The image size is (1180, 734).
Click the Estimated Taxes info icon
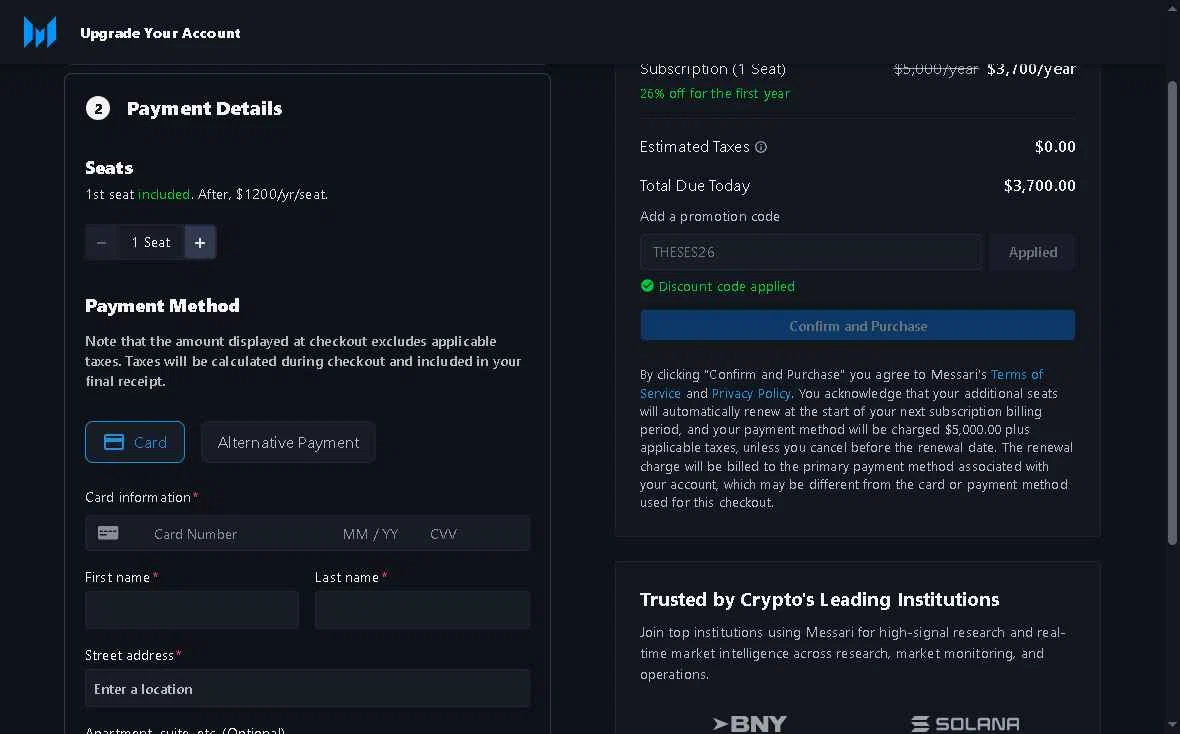coord(761,147)
